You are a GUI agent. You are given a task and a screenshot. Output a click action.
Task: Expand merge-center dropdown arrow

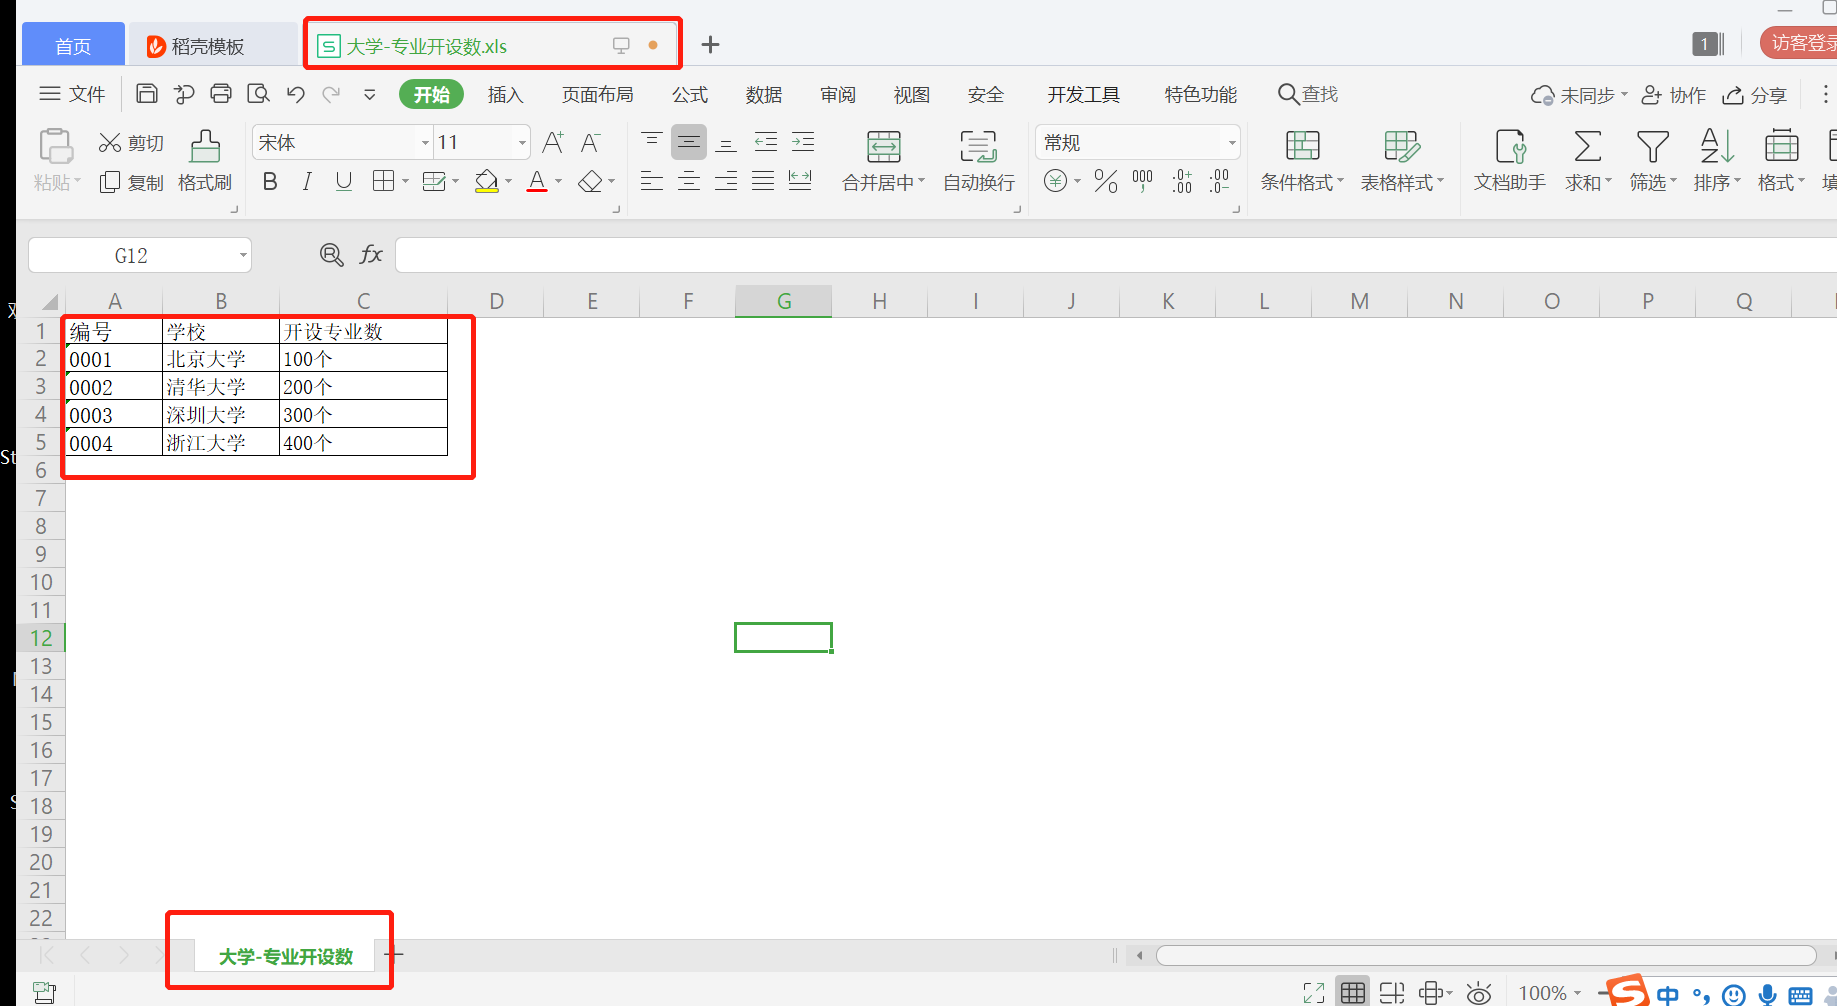(x=921, y=182)
